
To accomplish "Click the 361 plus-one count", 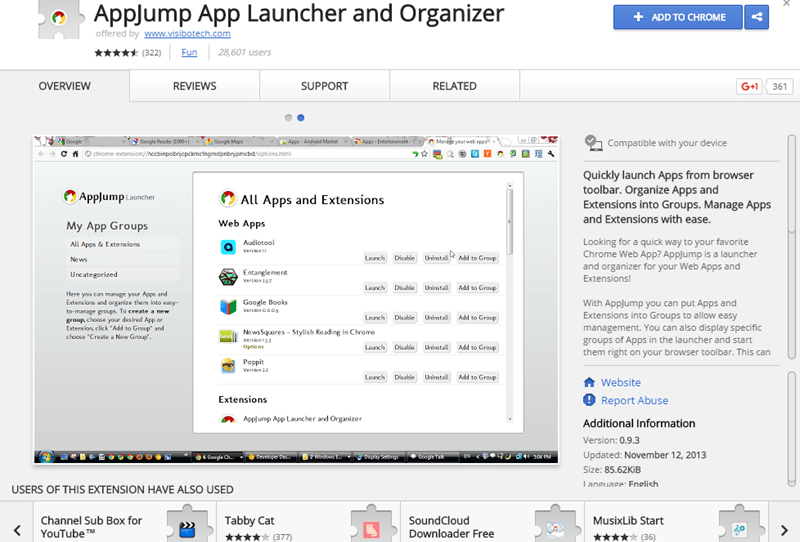I will (779, 87).
